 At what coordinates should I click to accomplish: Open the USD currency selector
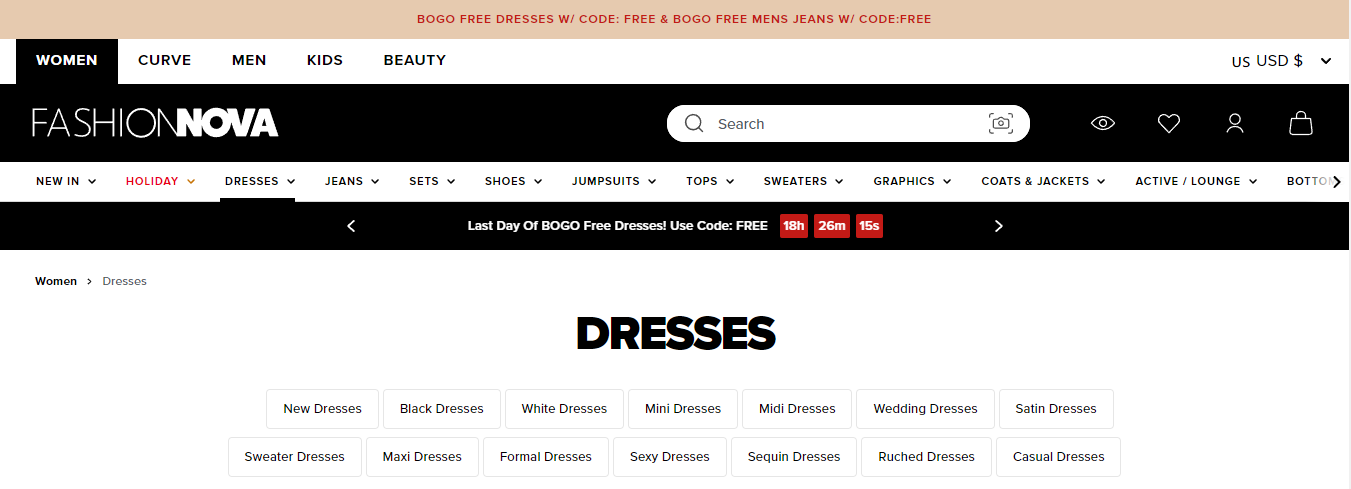[1282, 61]
